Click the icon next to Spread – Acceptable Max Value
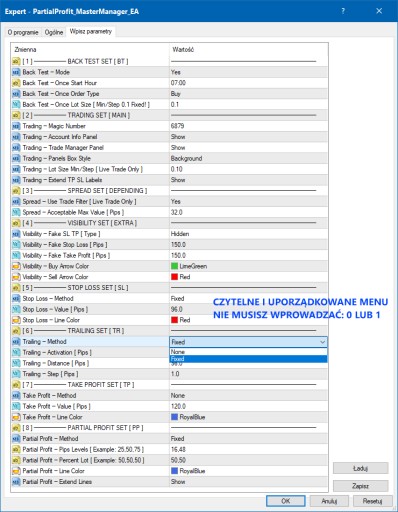Screen dimensions: 398x512 (16, 212)
